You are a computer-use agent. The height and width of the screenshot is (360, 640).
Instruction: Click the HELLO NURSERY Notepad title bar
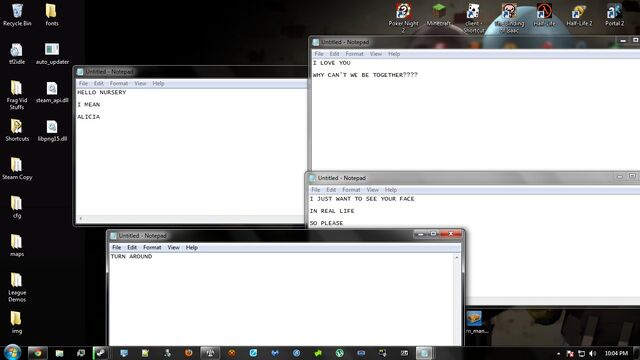click(x=190, y=72)
